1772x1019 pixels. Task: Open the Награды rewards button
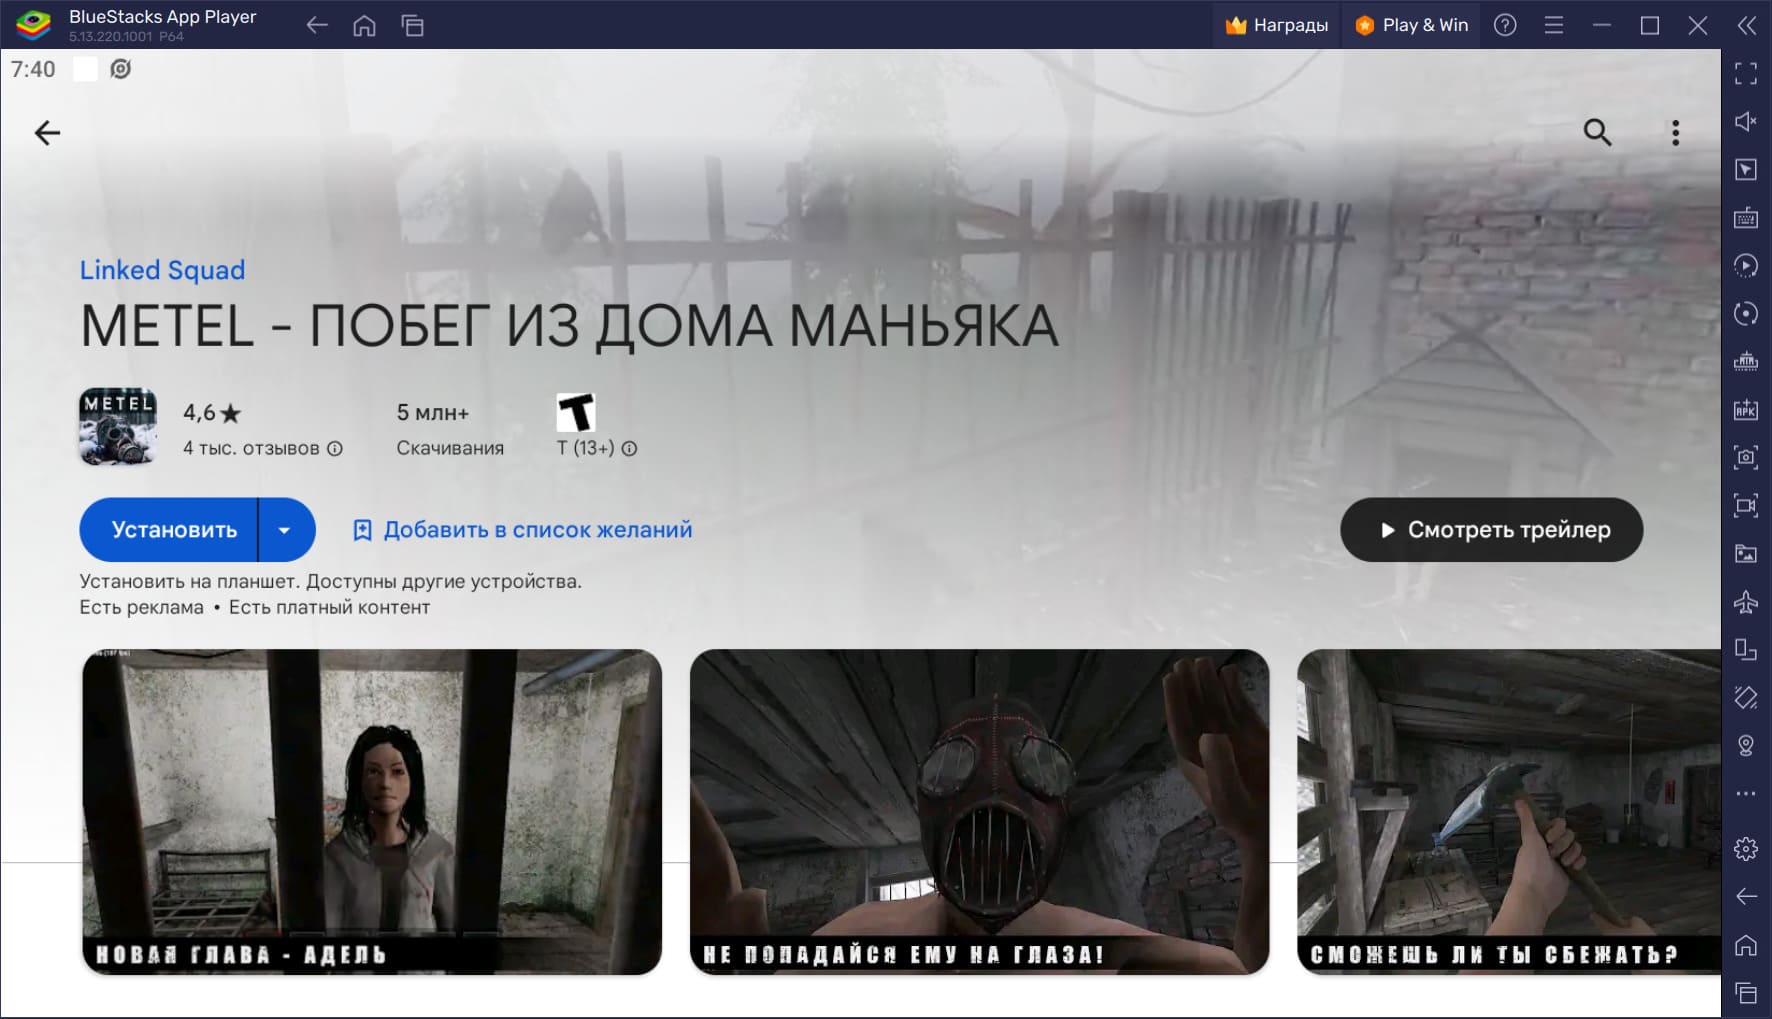coord(1277,25)
